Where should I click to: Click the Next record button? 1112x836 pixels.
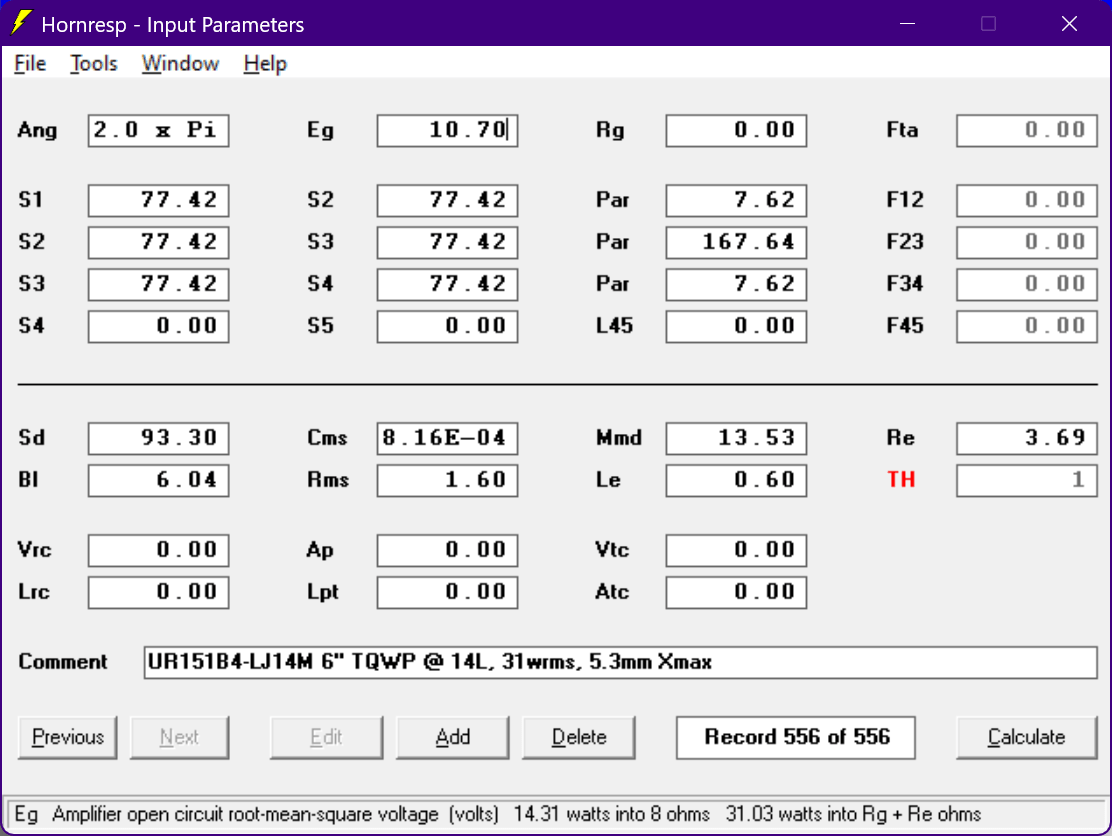[x=179, y=737]
